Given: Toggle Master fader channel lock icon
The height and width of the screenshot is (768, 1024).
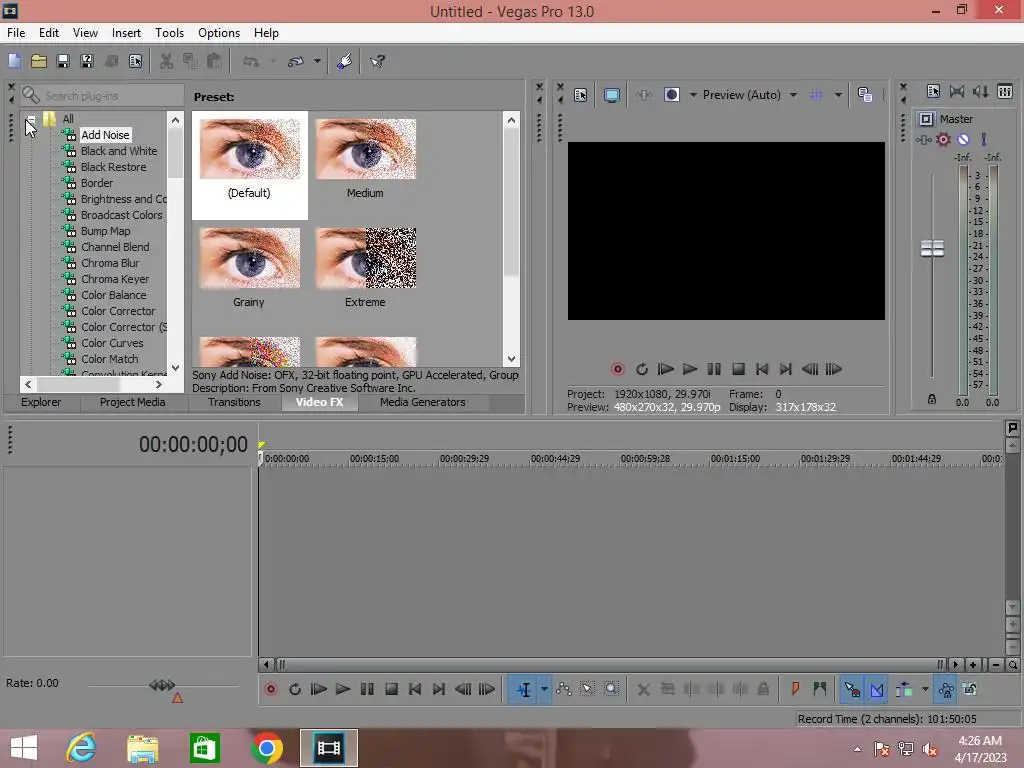Looking at the screenshot, I should 932,399.
